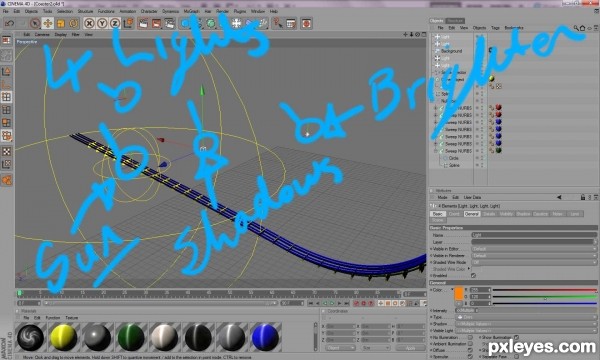Click the green G color slider
Screen dimensions: 600x360
point(545,297)
